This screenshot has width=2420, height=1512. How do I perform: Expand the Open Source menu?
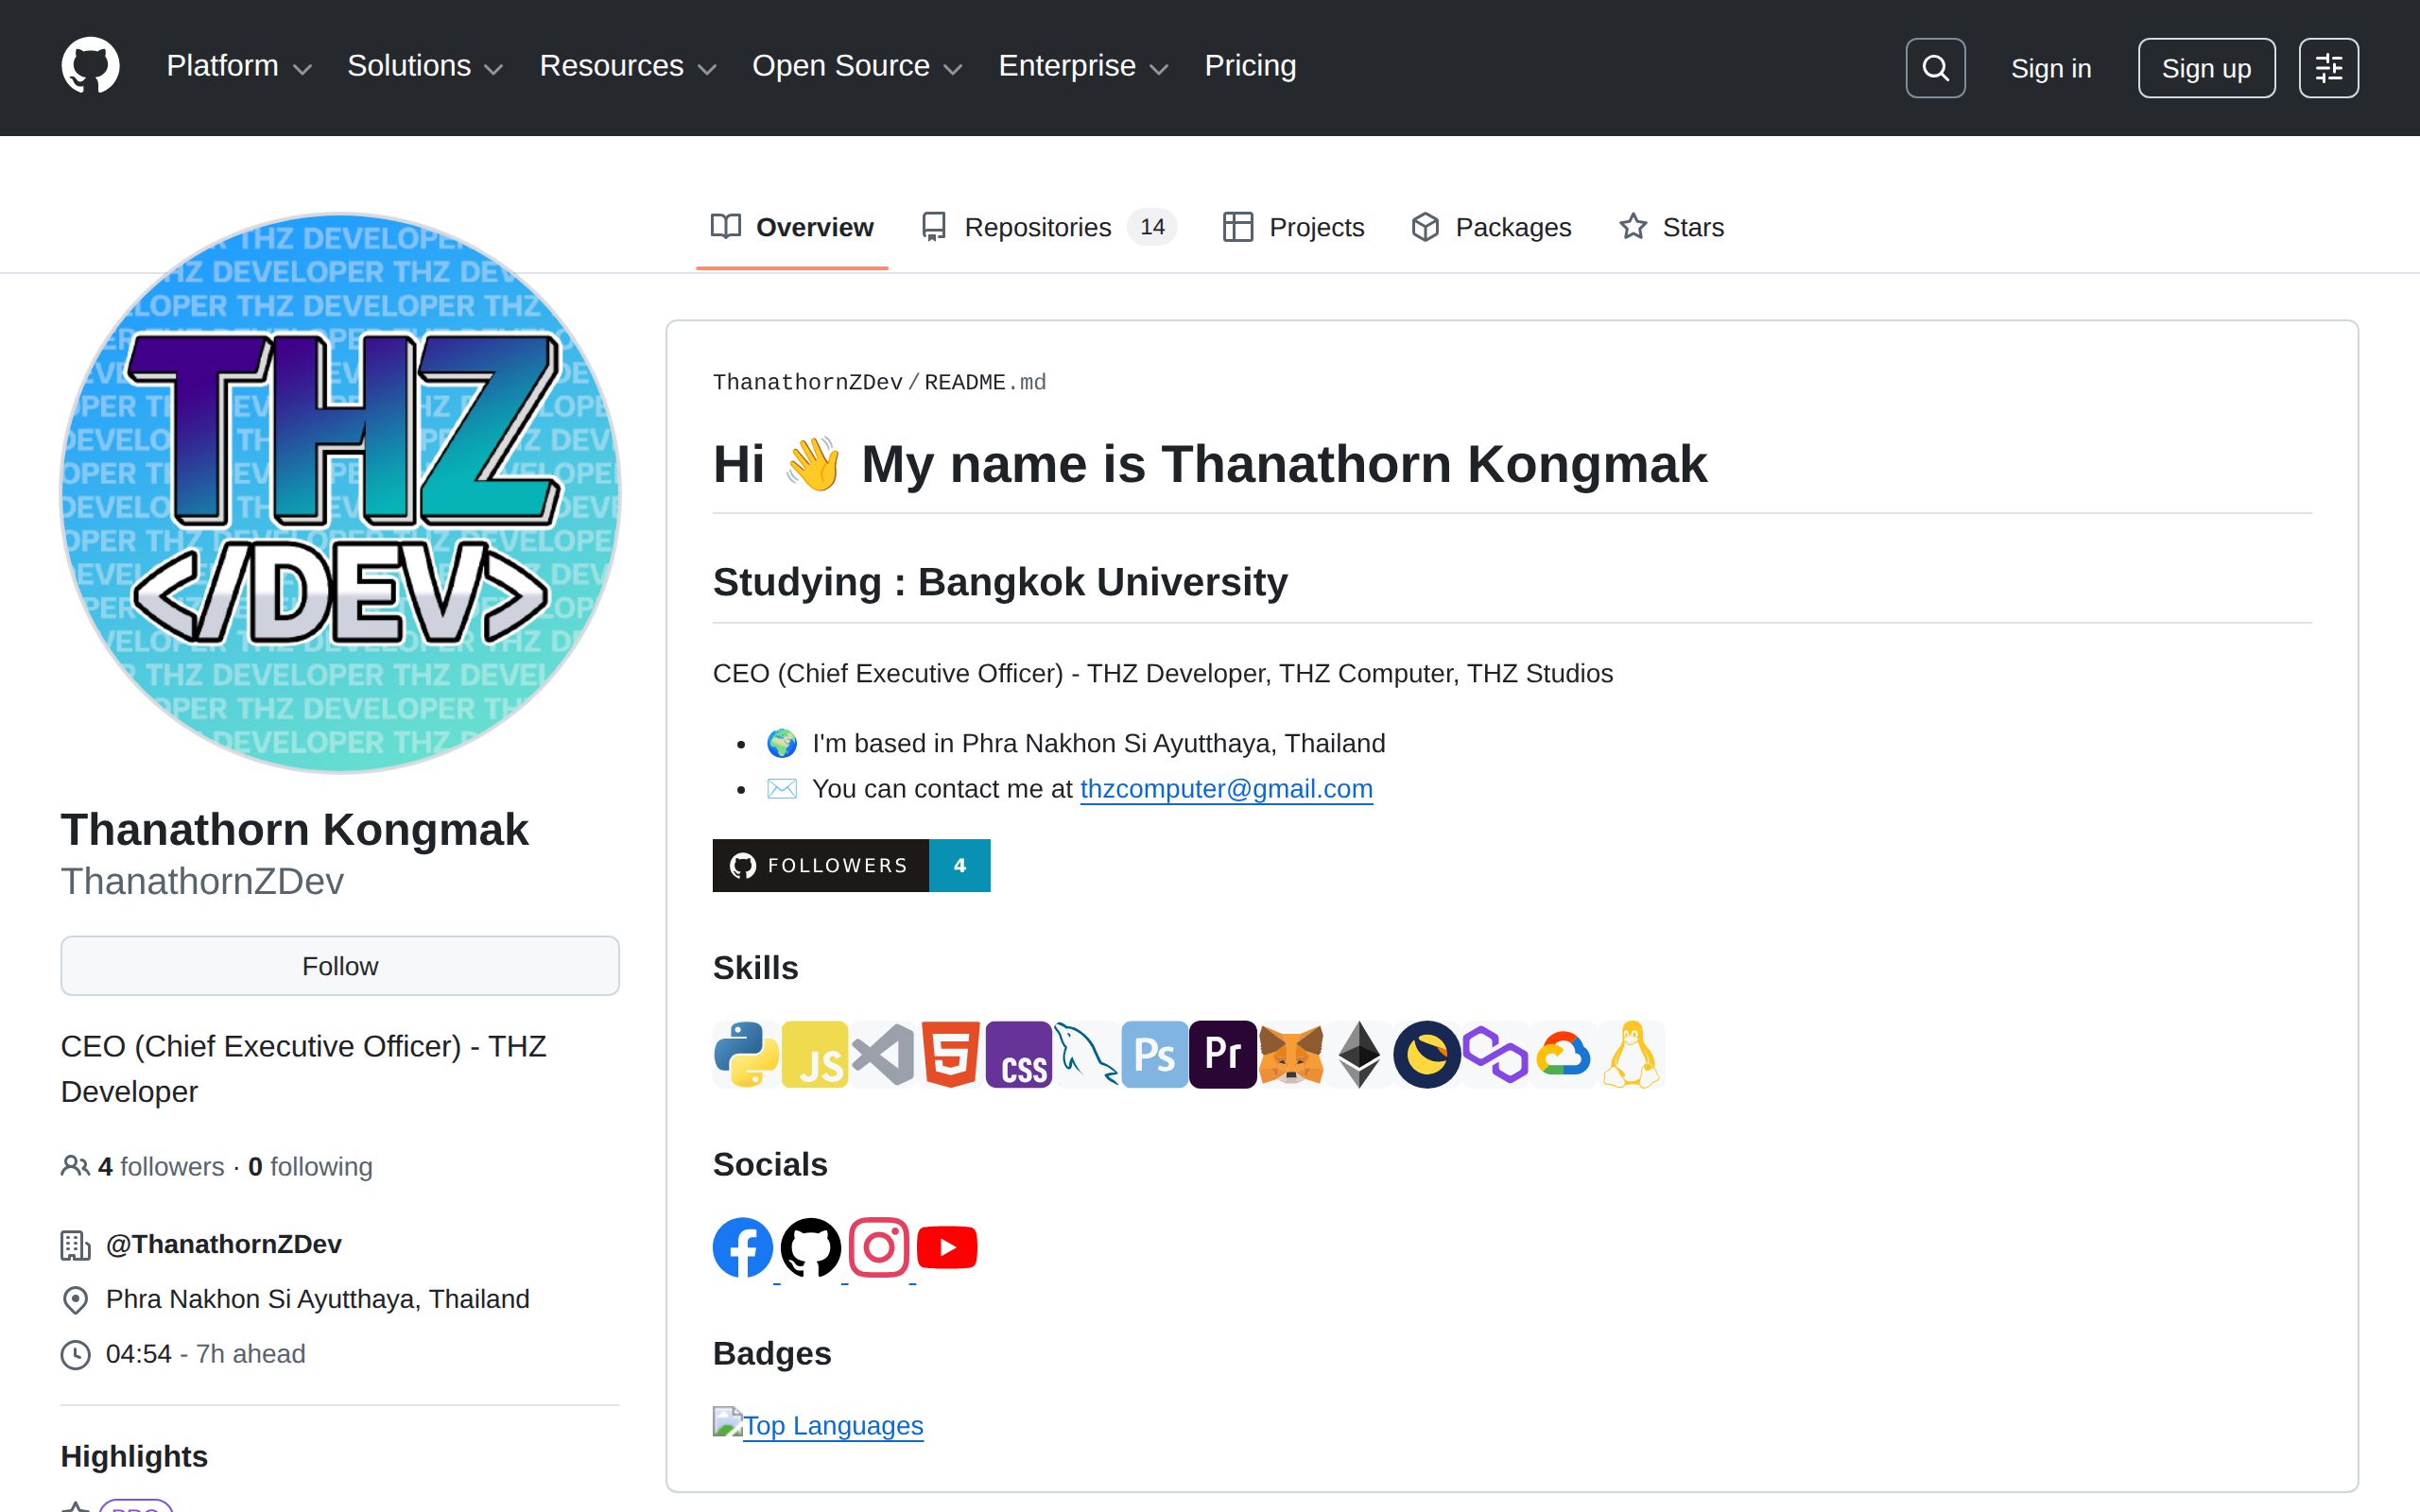pyautogui.click(x=857, y=66)
